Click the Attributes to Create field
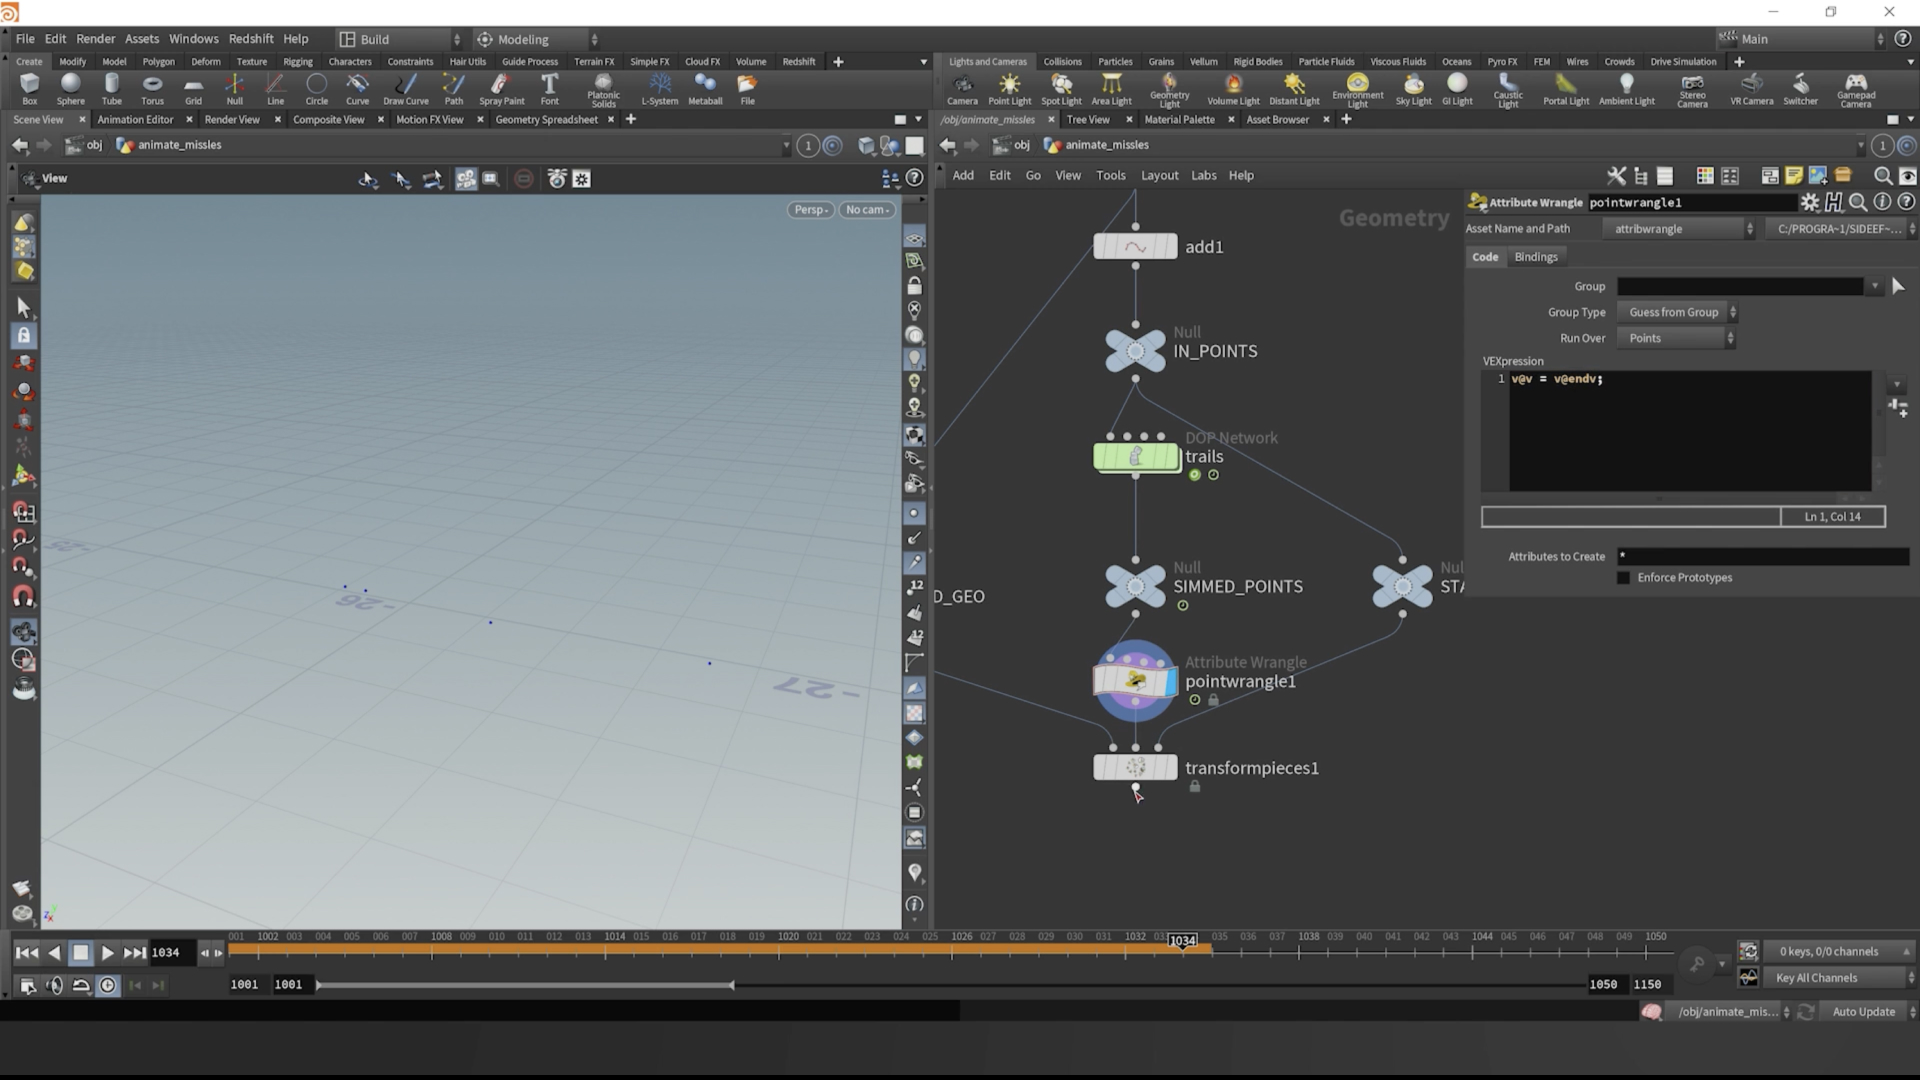1920x1080 pixels. point(1763,557)
